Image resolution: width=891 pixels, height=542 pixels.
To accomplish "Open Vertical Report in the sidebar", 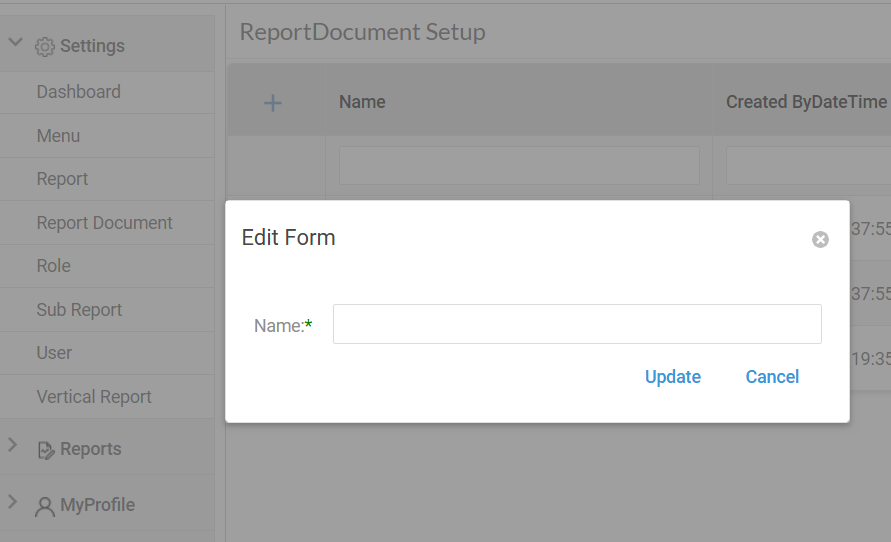I will point(94,397).
